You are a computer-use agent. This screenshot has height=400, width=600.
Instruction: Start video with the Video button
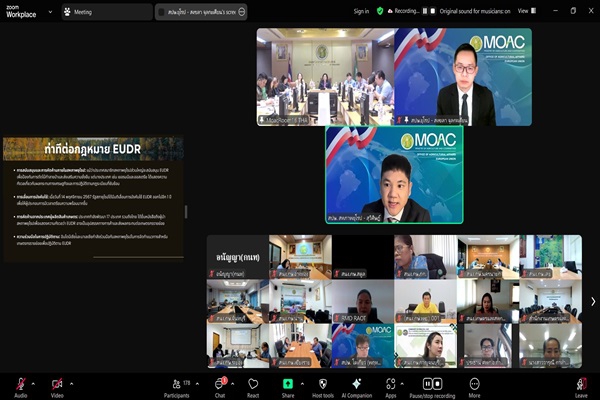point(57,384)
